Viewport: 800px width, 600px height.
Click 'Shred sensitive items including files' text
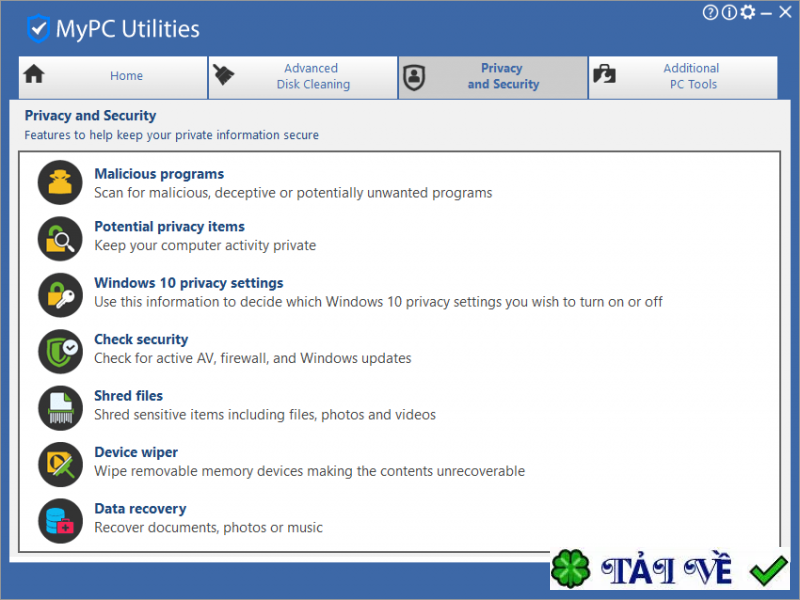coord(265,415)
